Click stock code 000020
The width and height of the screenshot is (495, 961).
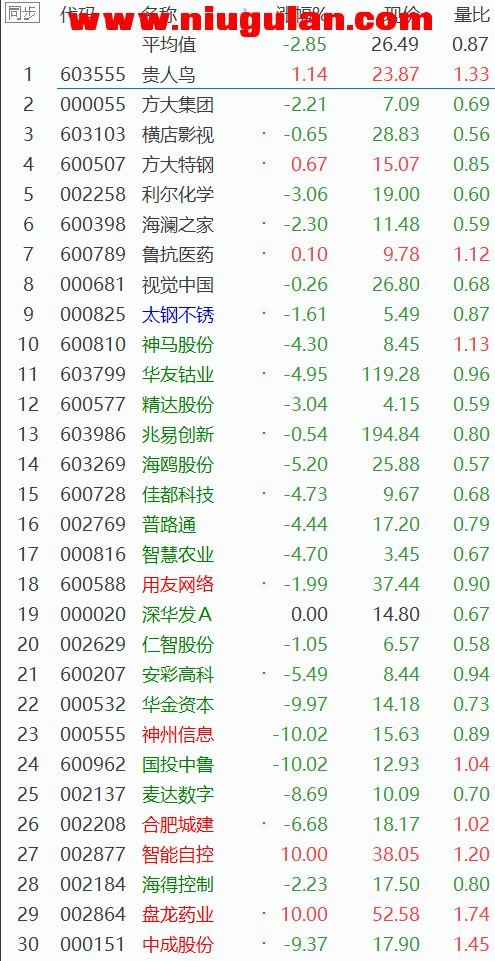[93, 615]
